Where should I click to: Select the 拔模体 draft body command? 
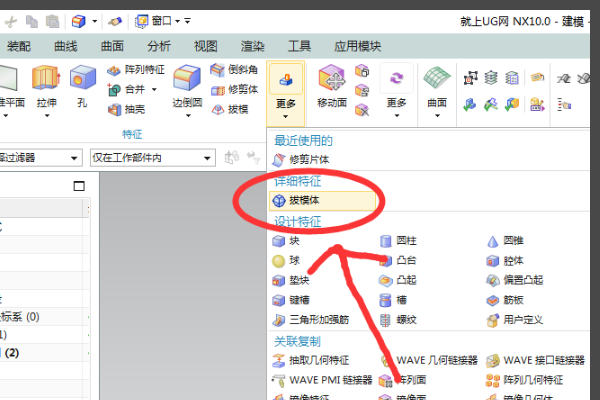point(322,201)
